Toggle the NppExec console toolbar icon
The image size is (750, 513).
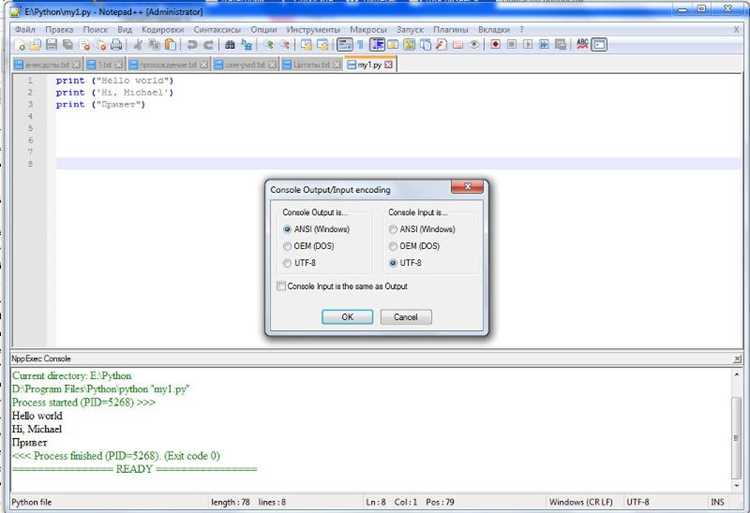point(599,44)
